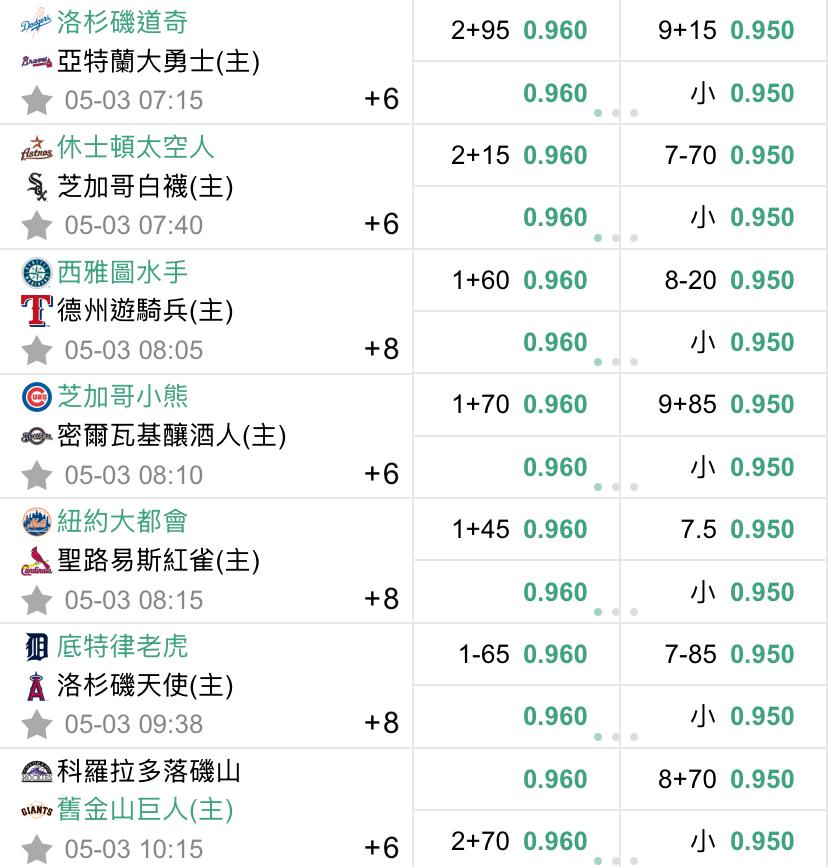Image resolution: width=828 pixels, height=867 pixels.
Task: Star the Mariners vs Rangers 08:05 game
Action: coord(37,350)
